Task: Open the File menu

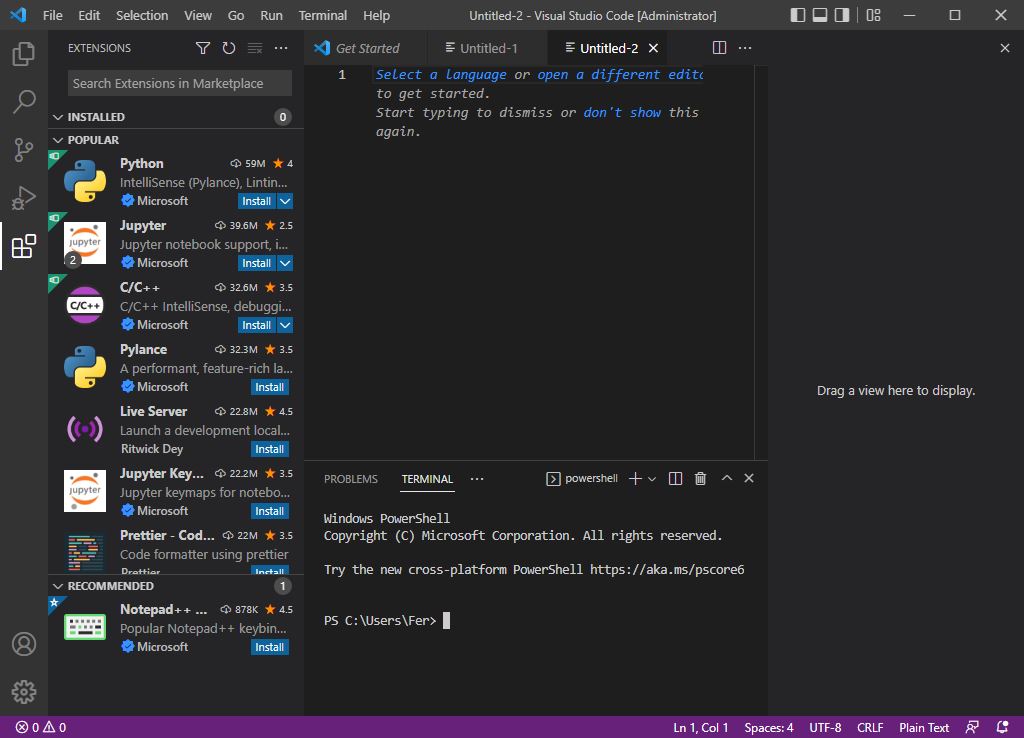Action: 52,15
